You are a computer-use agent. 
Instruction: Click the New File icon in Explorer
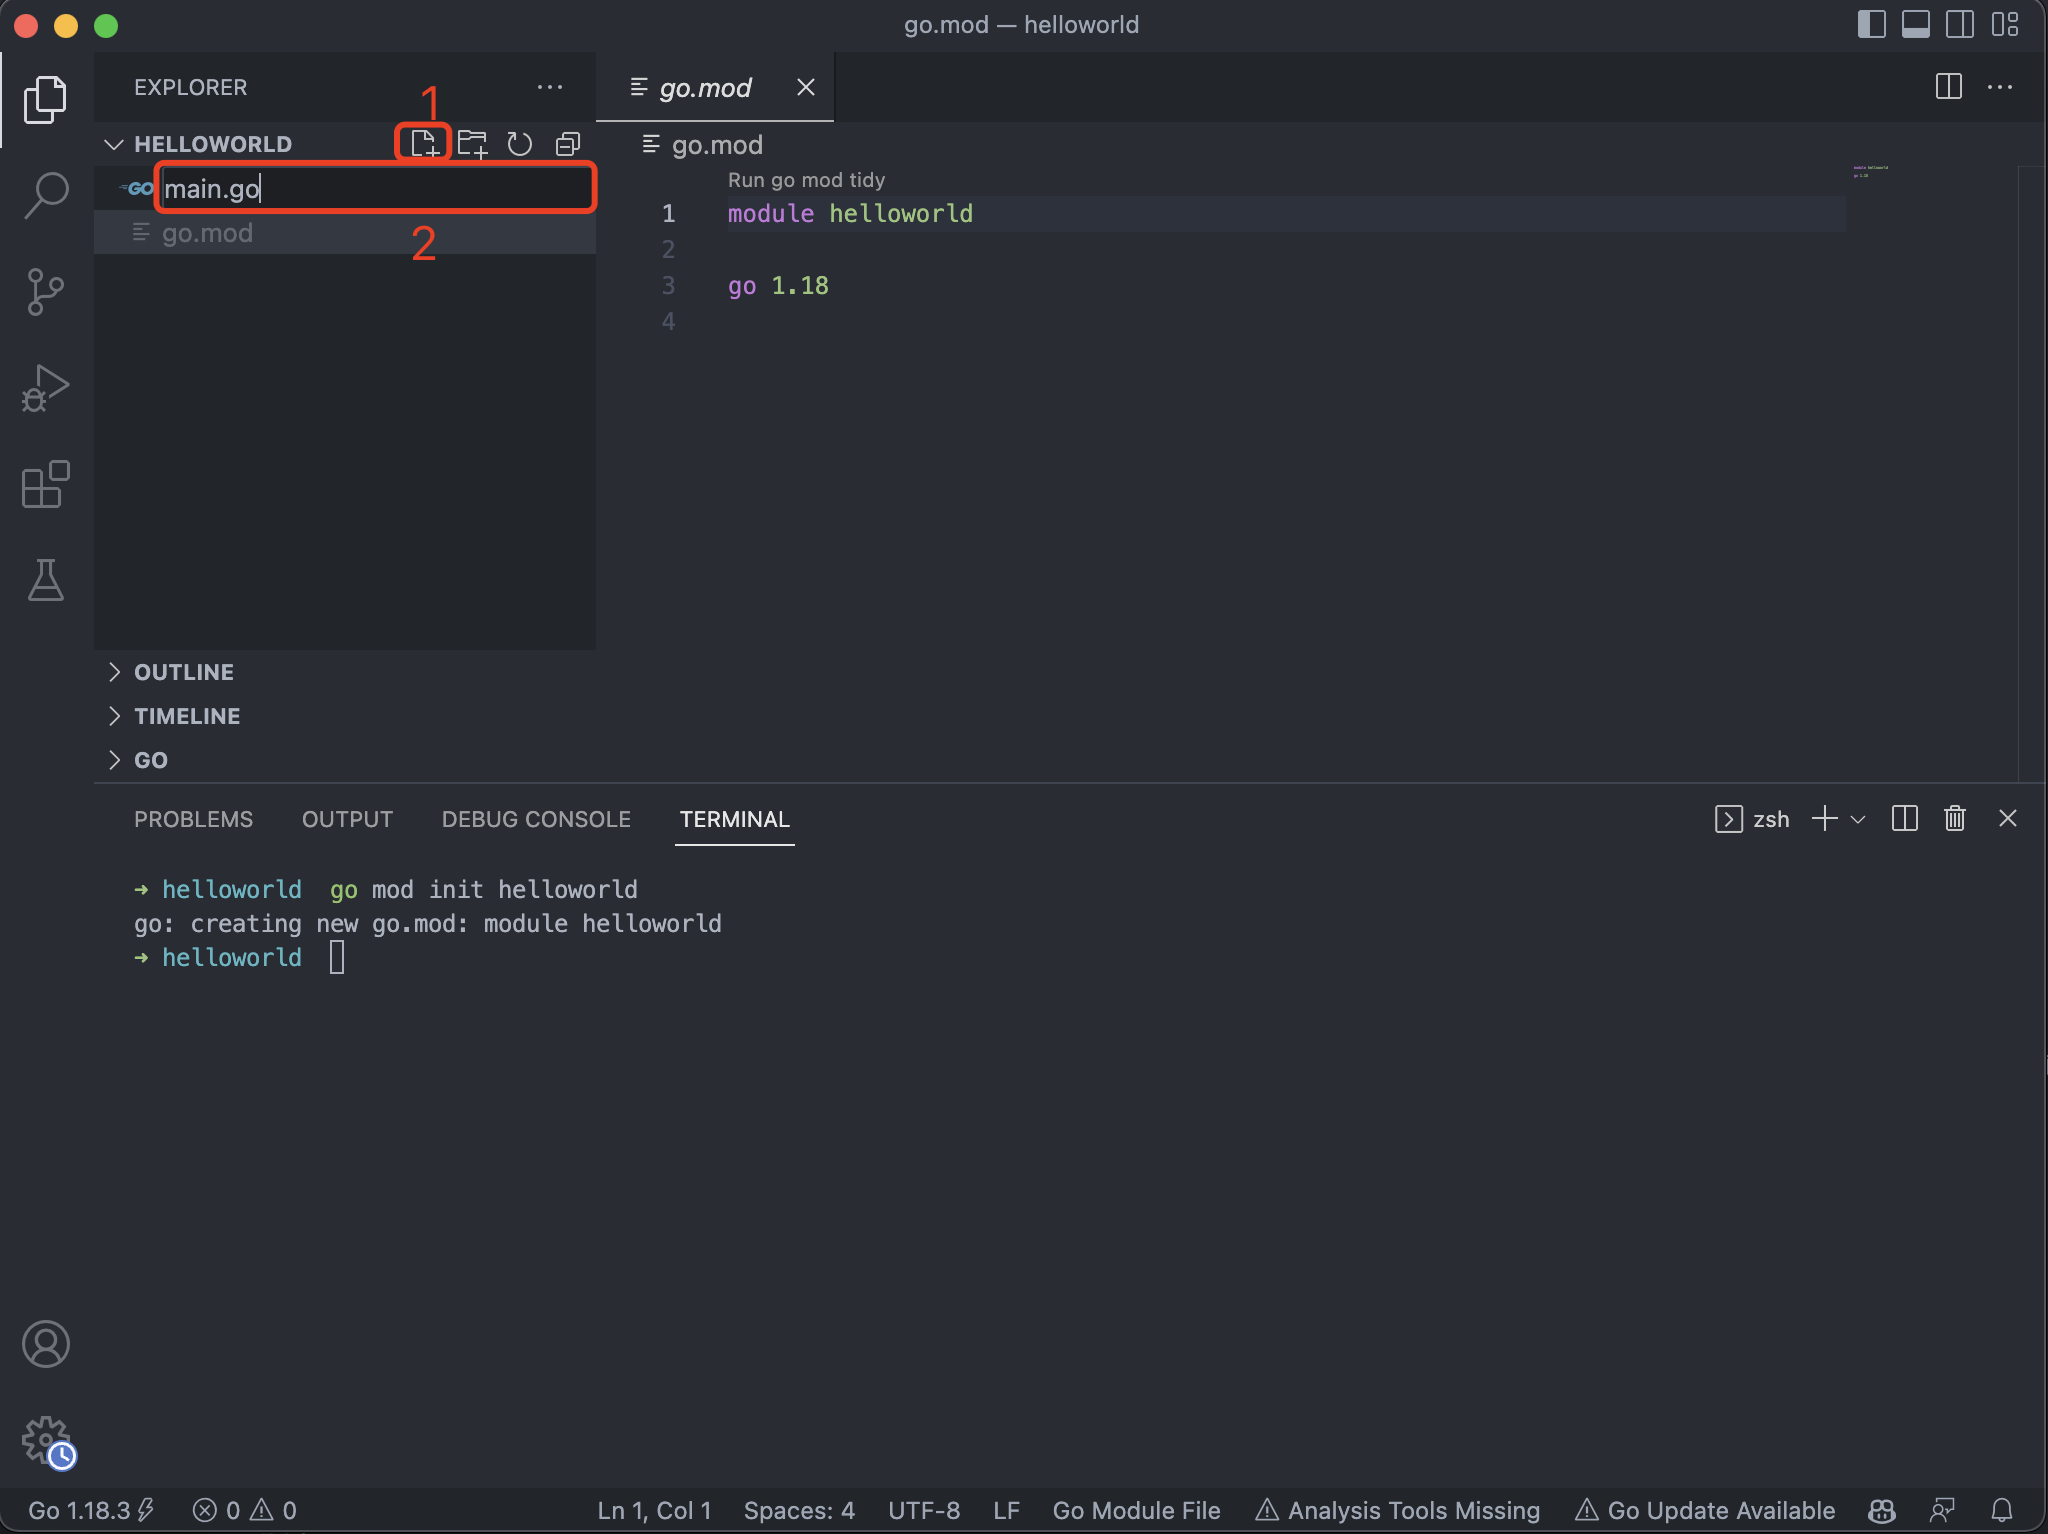coord(424,144)
